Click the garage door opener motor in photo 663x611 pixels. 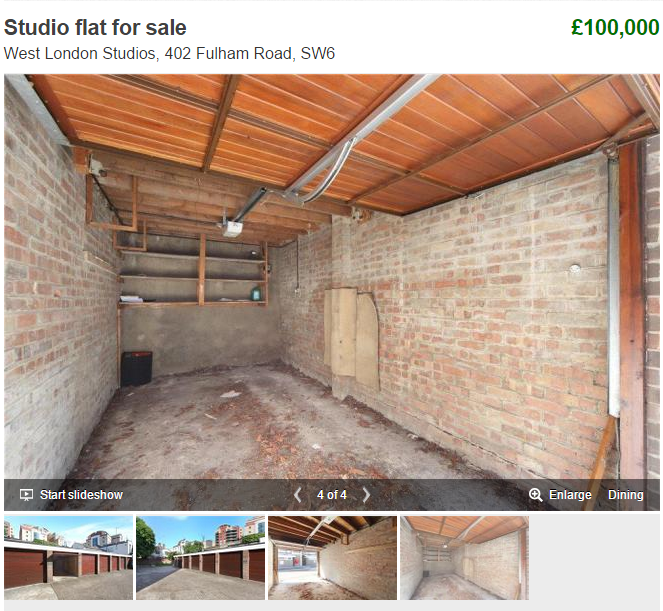[232, 229]
